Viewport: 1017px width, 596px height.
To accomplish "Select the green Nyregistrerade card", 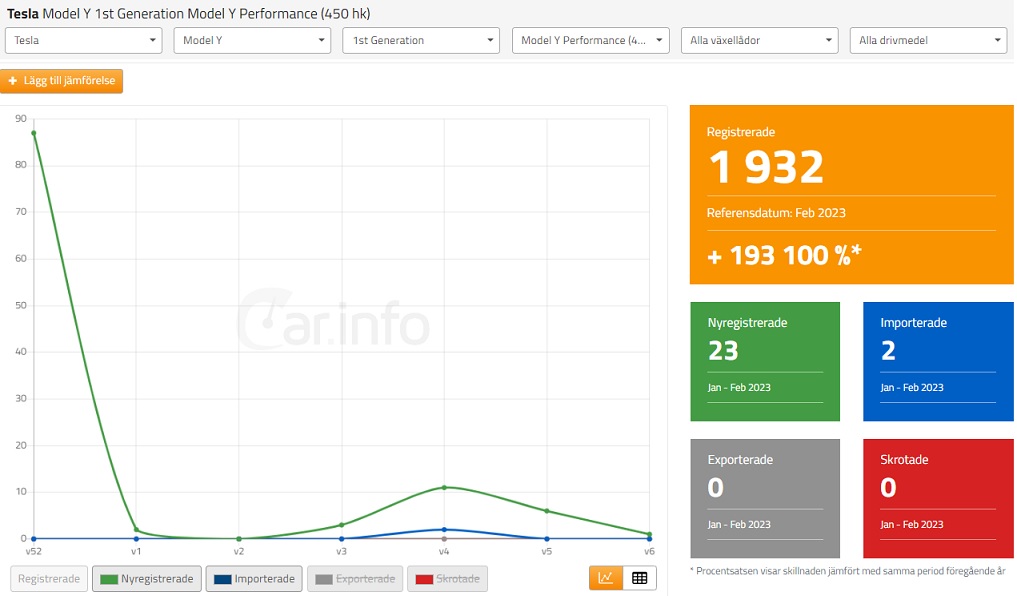I will coord(765,362).
